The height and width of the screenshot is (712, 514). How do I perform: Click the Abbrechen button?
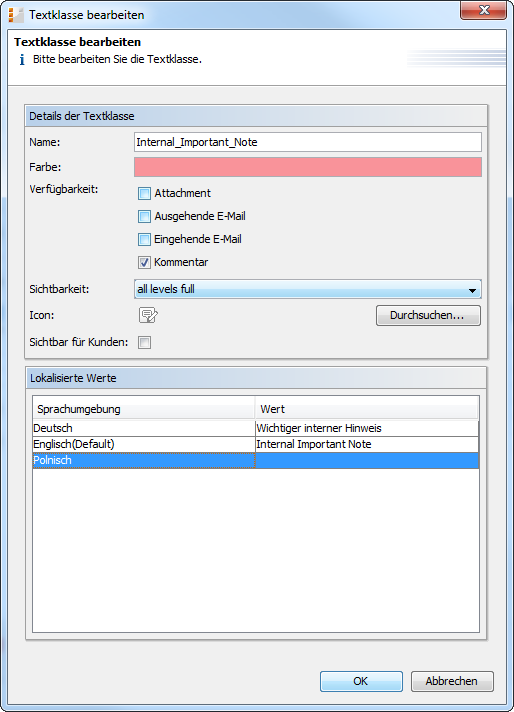[x=452, y=681]
